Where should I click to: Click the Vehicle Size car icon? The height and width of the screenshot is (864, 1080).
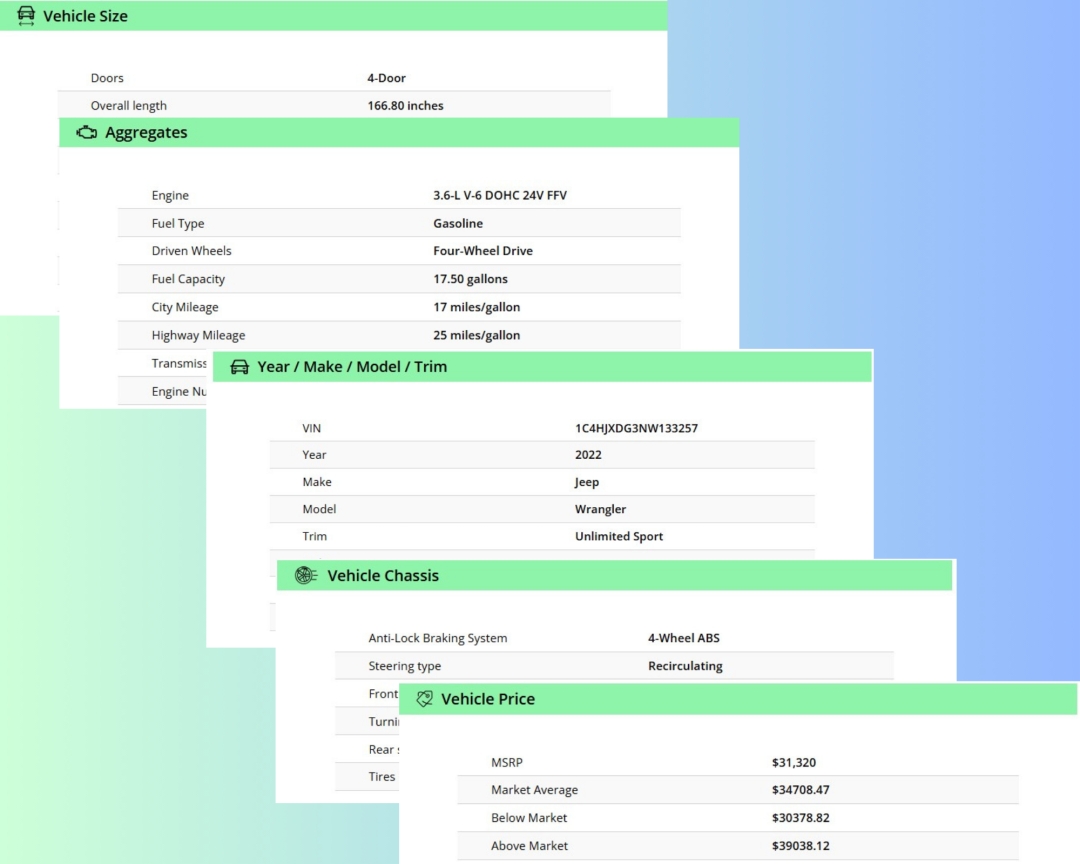click(x=26, y=16)
